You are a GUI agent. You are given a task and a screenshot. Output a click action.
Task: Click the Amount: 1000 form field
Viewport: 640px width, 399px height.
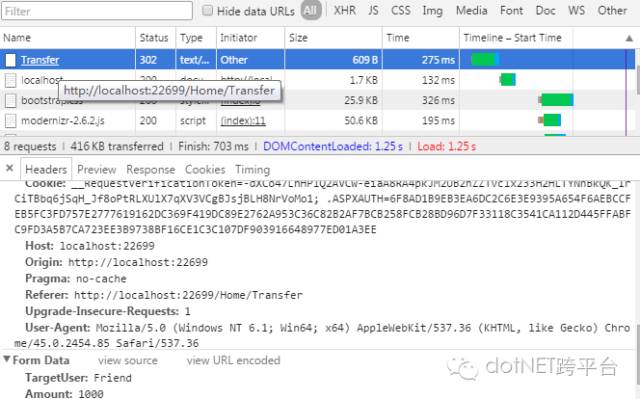64,394
